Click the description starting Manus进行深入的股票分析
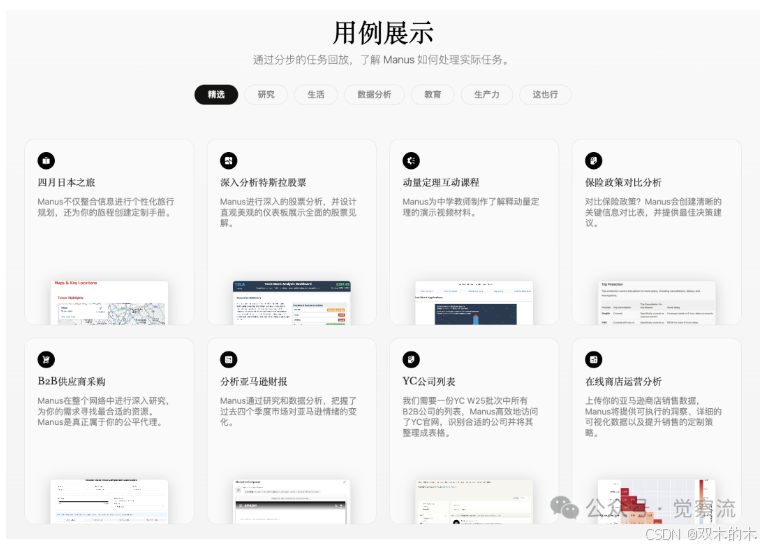 288,212
